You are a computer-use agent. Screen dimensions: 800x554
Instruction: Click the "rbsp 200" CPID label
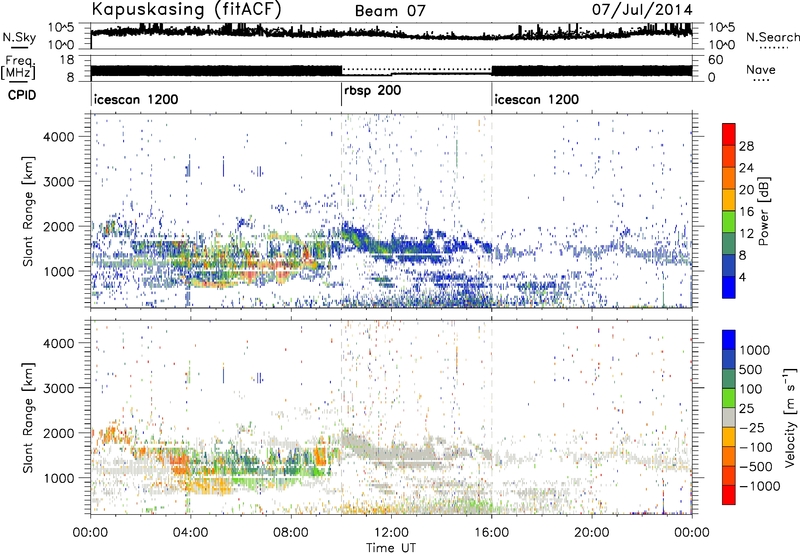coord(372,91)
